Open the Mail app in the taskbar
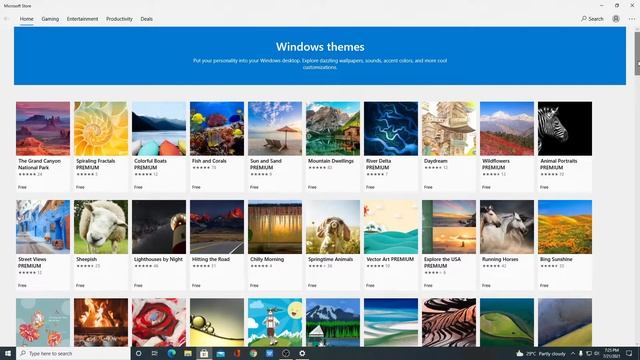 pos(220,353)
